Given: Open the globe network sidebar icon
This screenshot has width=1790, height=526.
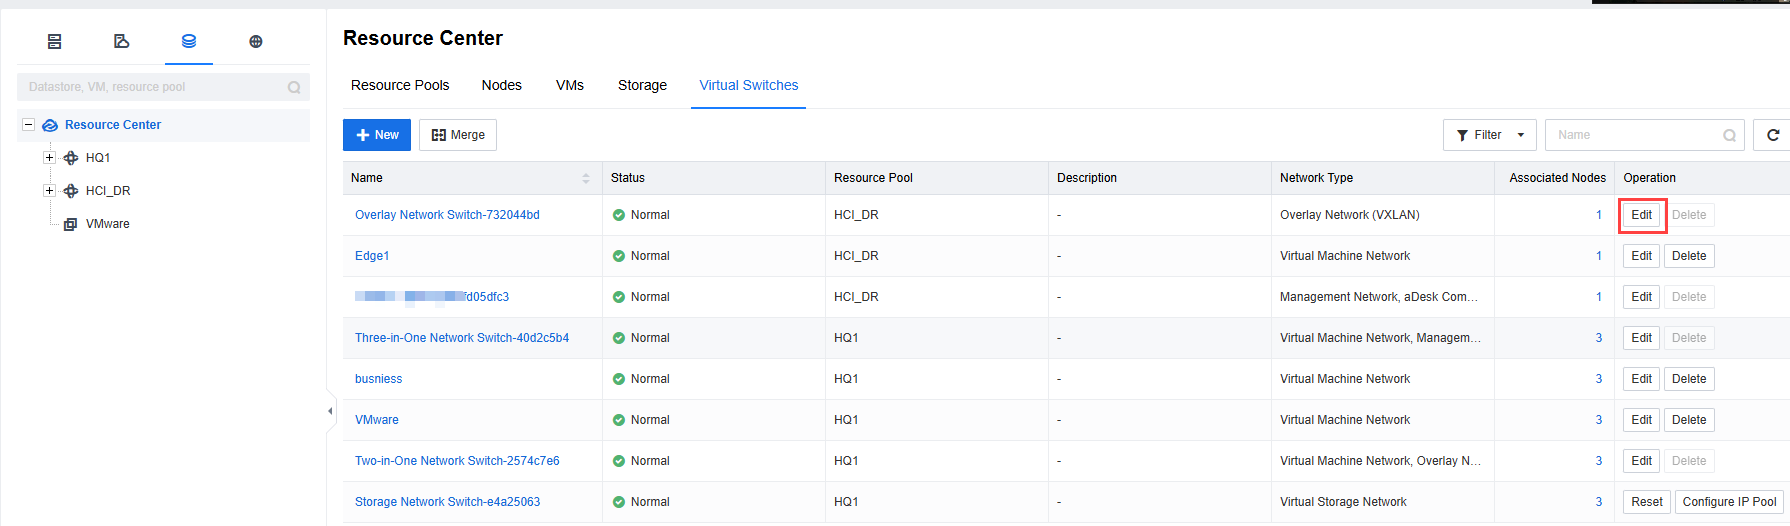Looking at the screenshot, I should click(256, 41).
